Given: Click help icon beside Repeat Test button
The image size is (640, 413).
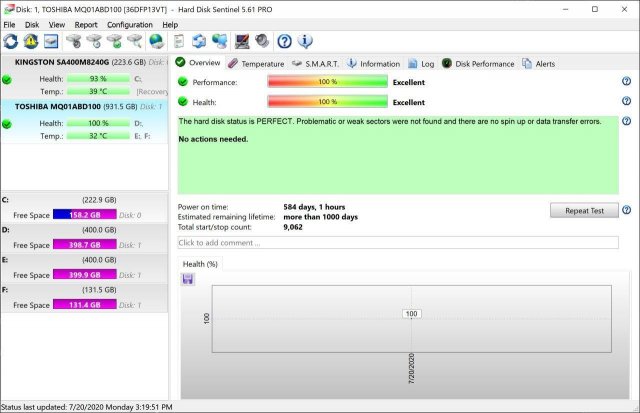Looking at the screenshot, I should click(626, 210).
